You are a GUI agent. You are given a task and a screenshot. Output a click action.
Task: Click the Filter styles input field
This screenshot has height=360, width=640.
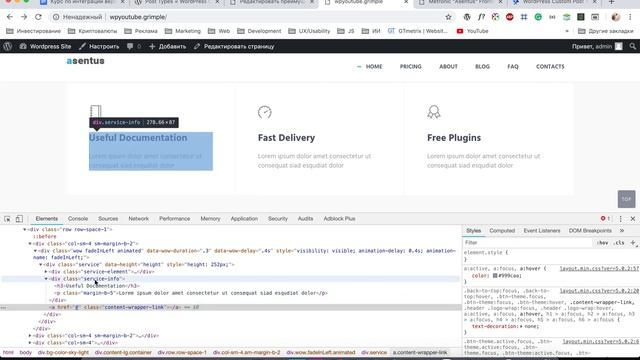pyautogui.click(x=528, y=242)
